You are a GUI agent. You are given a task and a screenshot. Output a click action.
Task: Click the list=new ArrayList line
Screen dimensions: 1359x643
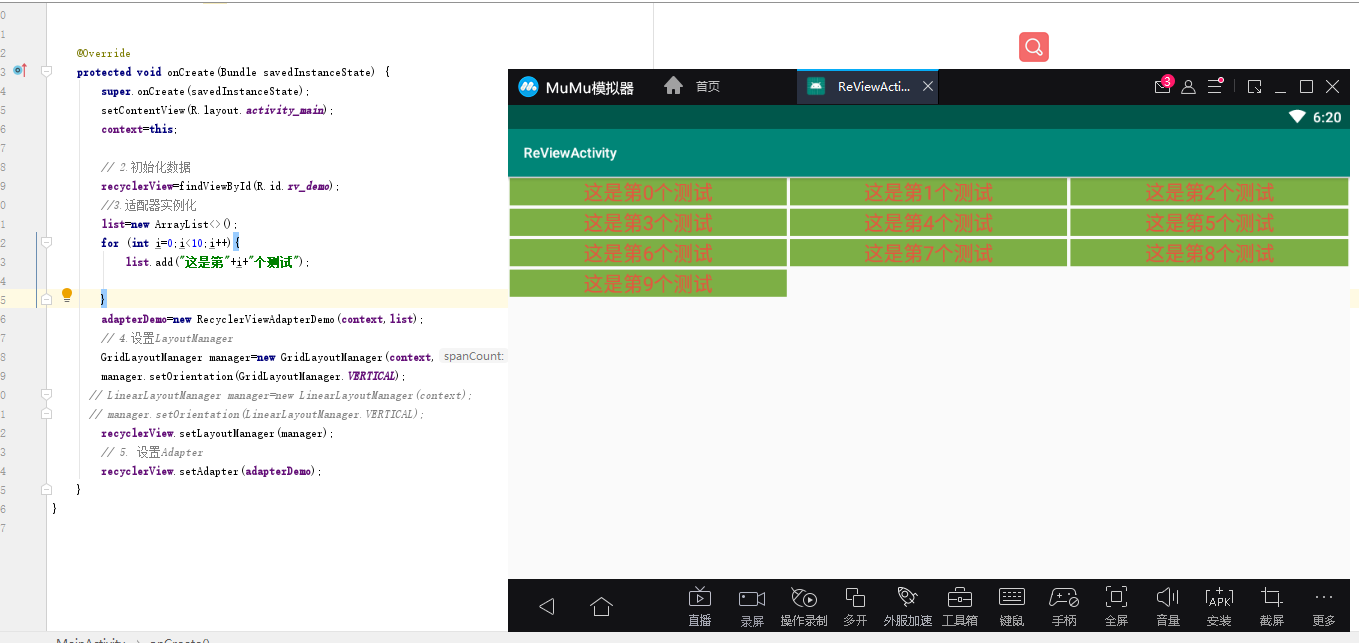[x=170, y=224]
